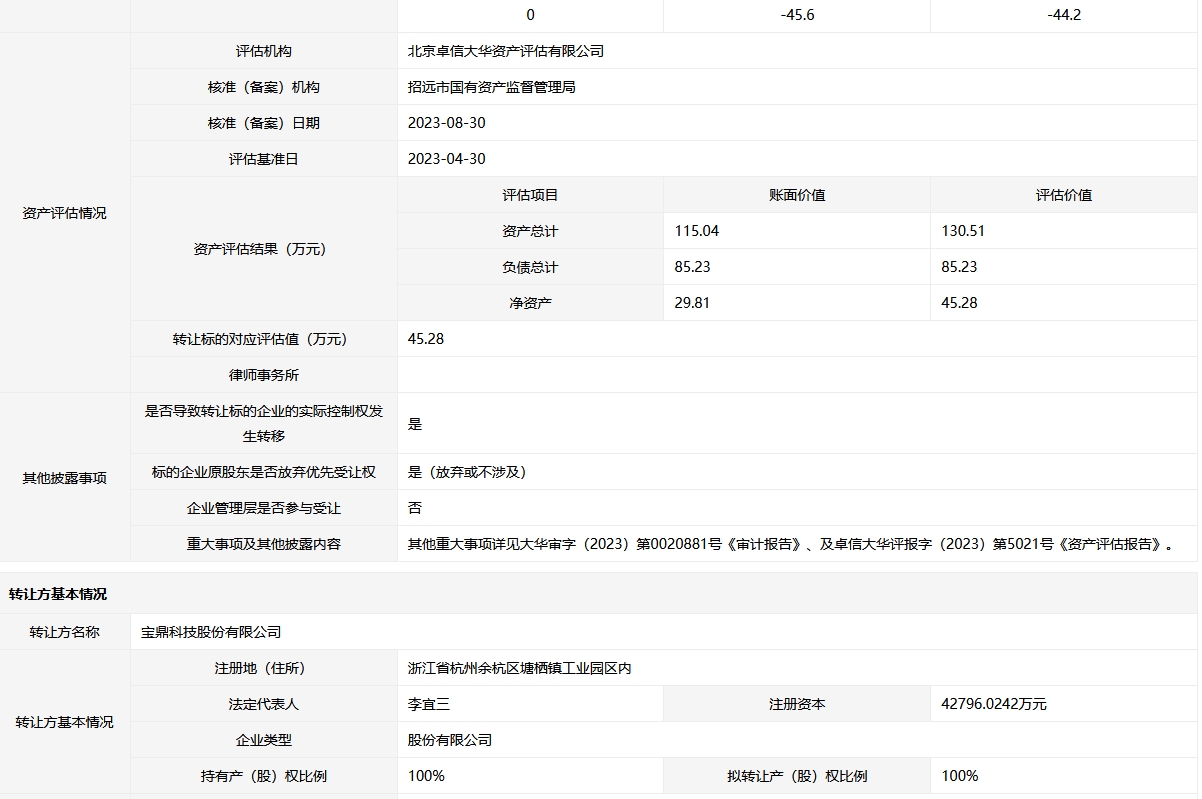Select the approval date 2023-08-30
The image size is (1202, 799).
click(447, 123)
